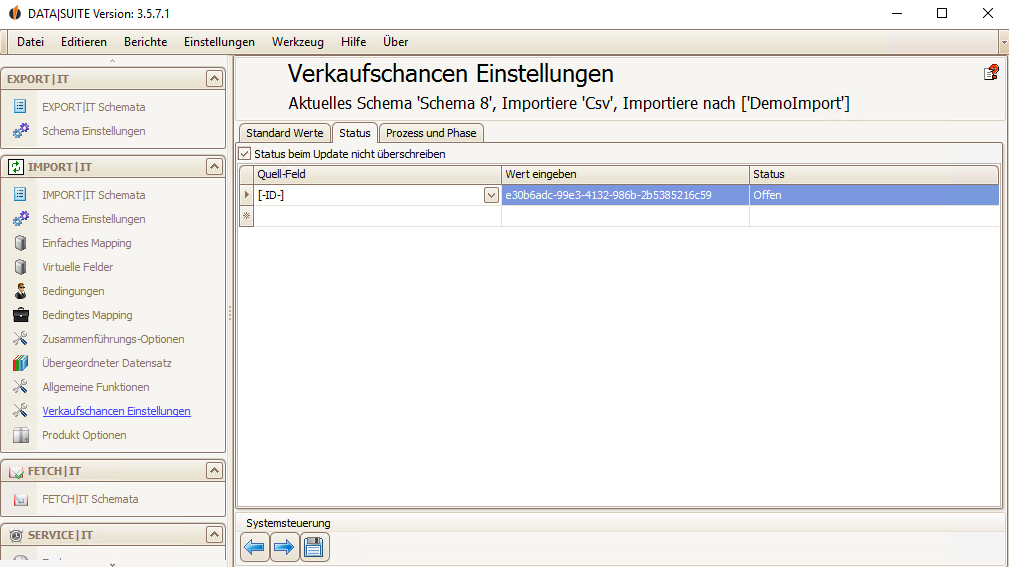Viewport: 1009px width, 567px height.
Task: Open the Verkaufschancen Einstellungen link
Action: [x=116, y=411]
